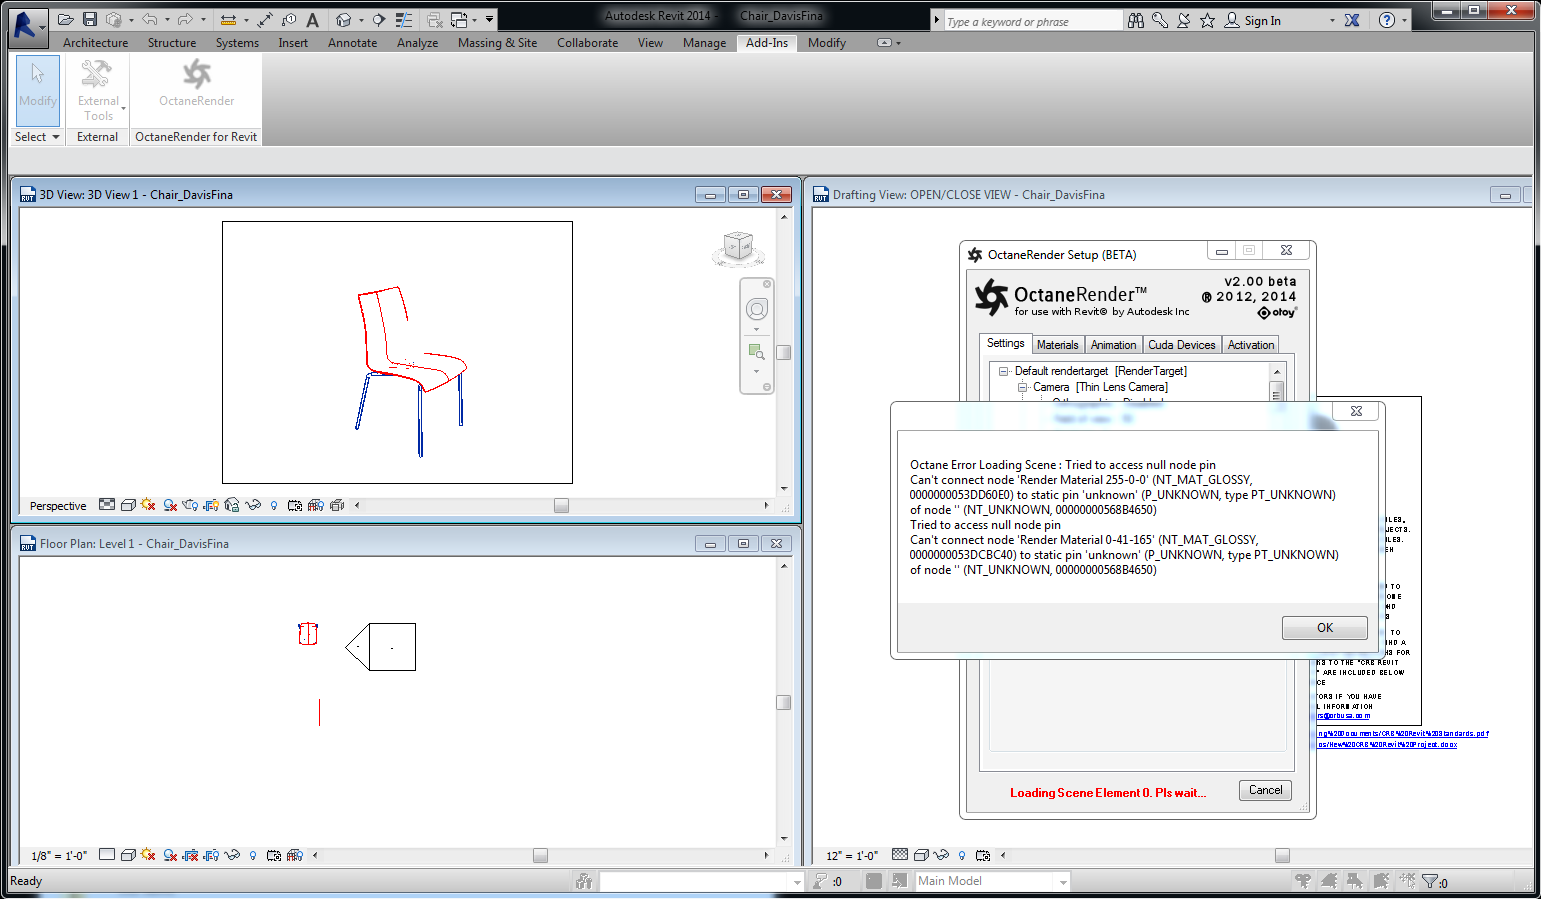Toggle Reveal Hidden Elements bulb in 3D View

pyautogui.click(x=274, y=505)
